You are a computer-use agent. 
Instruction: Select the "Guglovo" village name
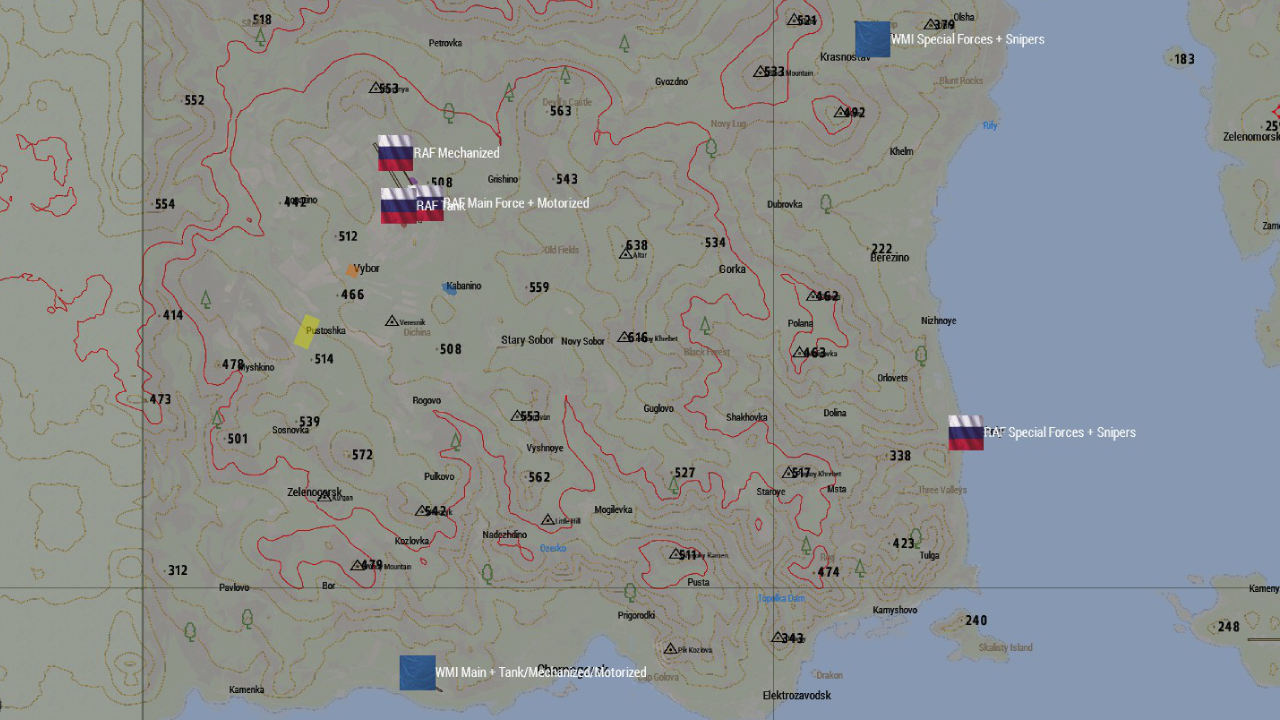coord(659,408)
